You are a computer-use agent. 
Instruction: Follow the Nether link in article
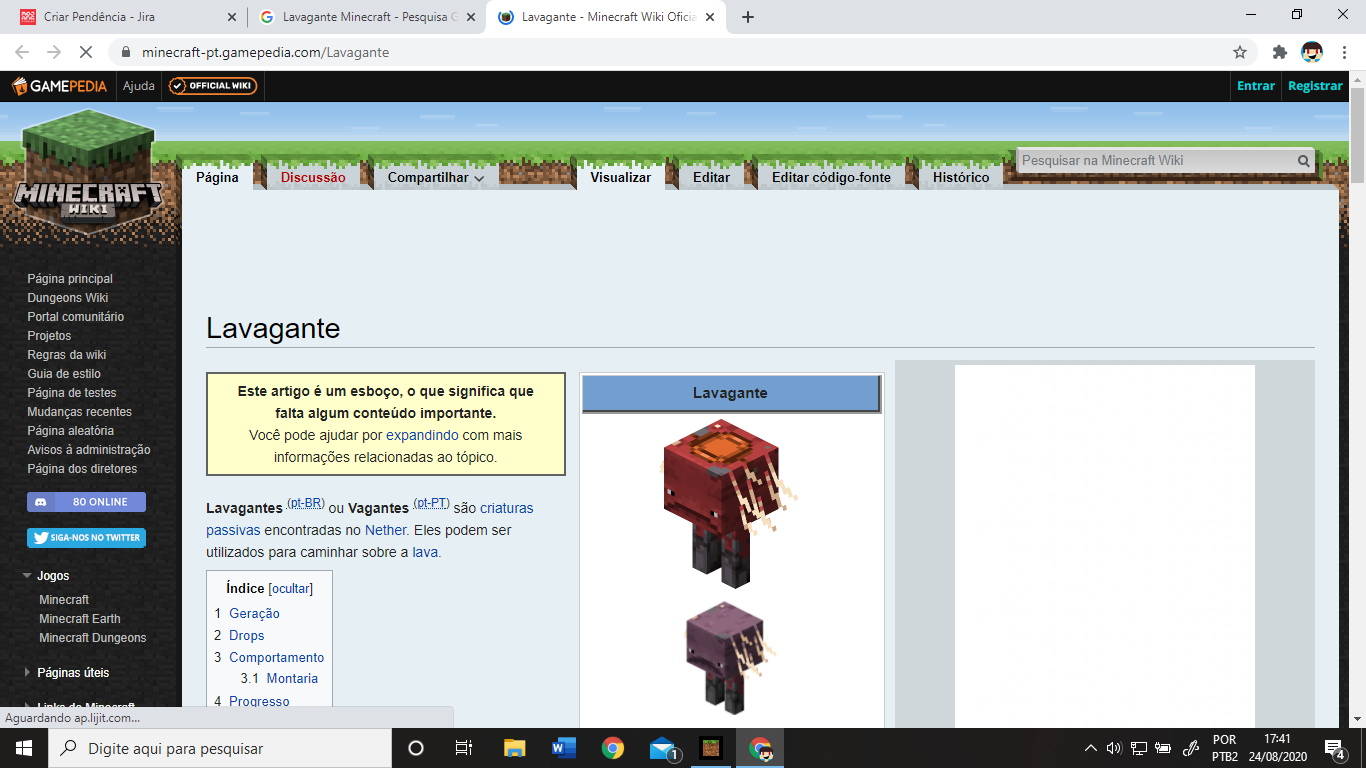click(386, 530)
